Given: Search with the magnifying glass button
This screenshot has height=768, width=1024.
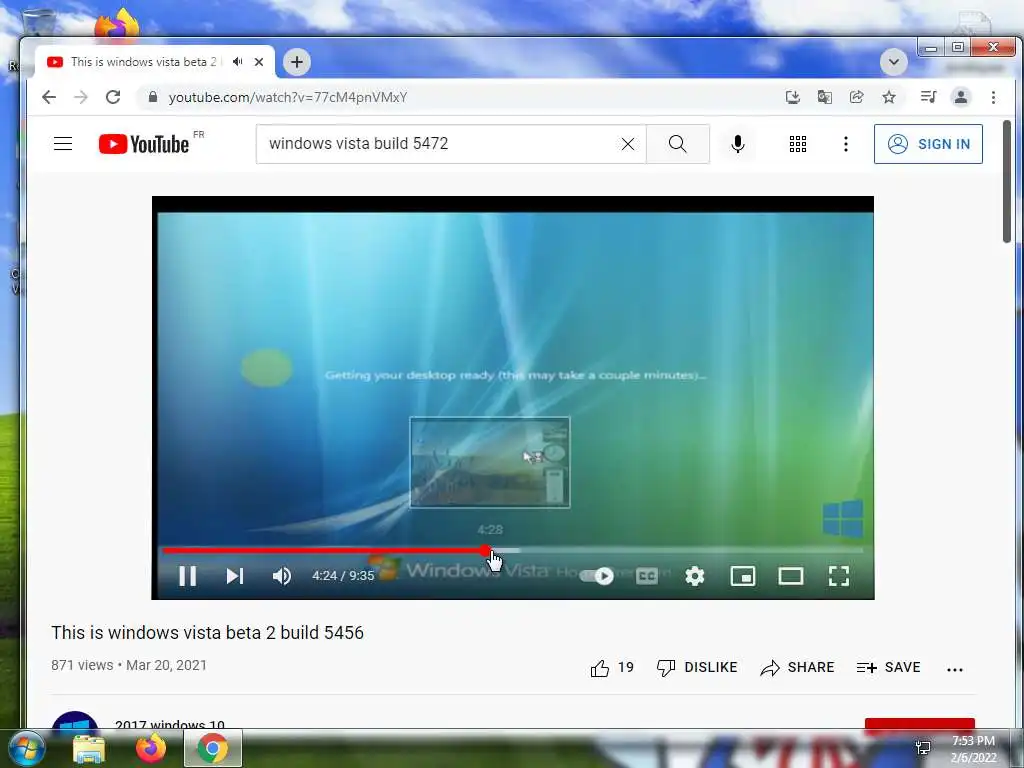Looking at the screenshot, I should coord(678,144).
